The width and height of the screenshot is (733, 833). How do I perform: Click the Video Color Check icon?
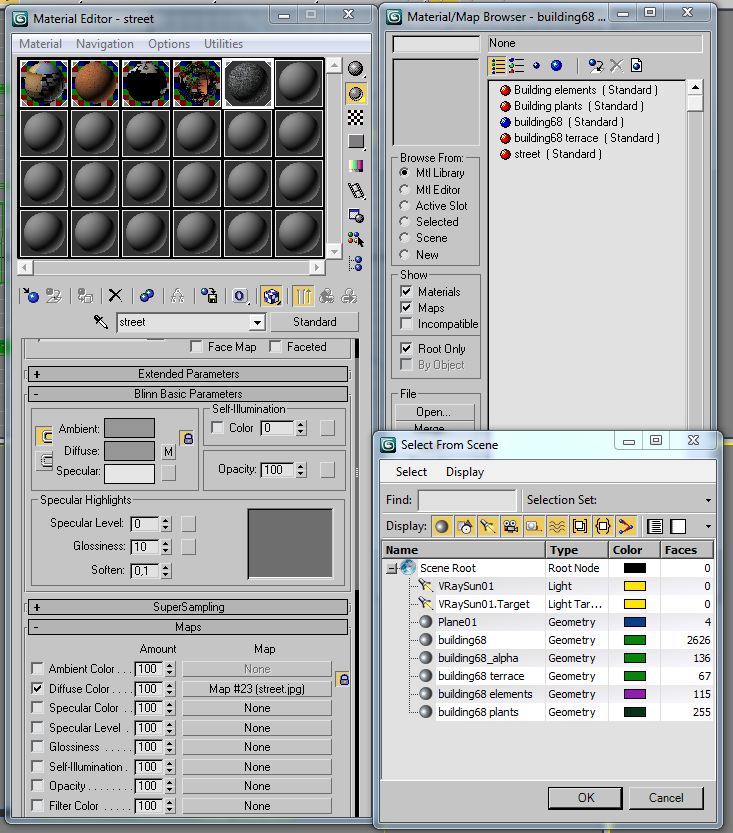coord(355,166)
